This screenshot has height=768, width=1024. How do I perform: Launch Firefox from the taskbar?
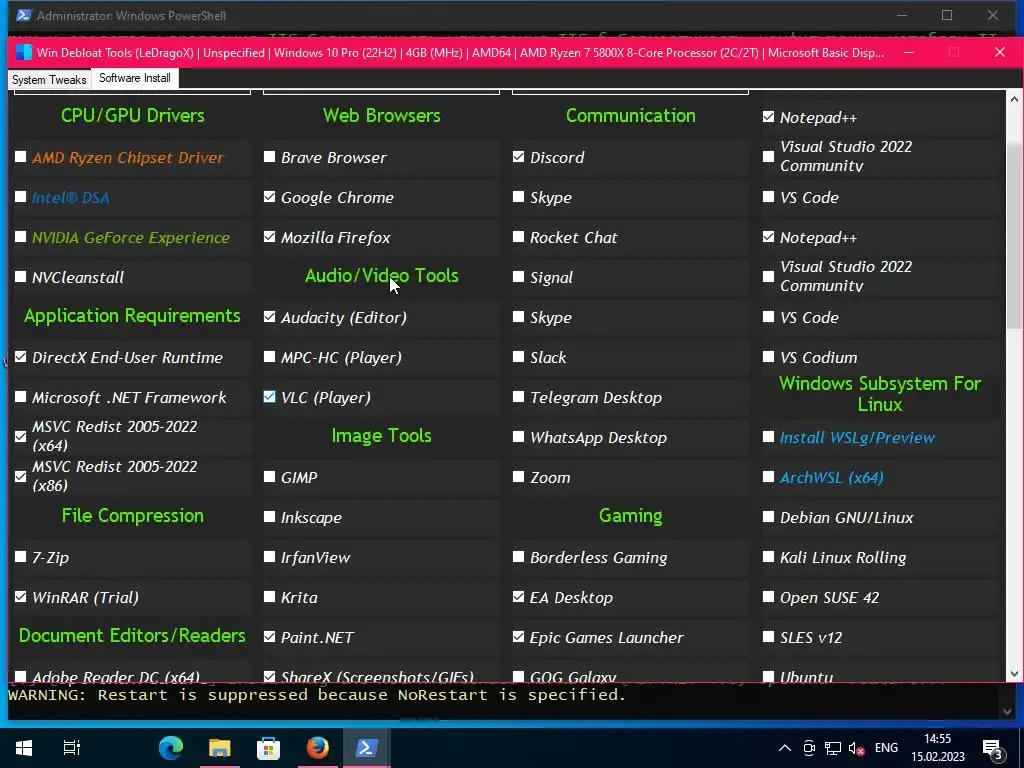point(317,748)
